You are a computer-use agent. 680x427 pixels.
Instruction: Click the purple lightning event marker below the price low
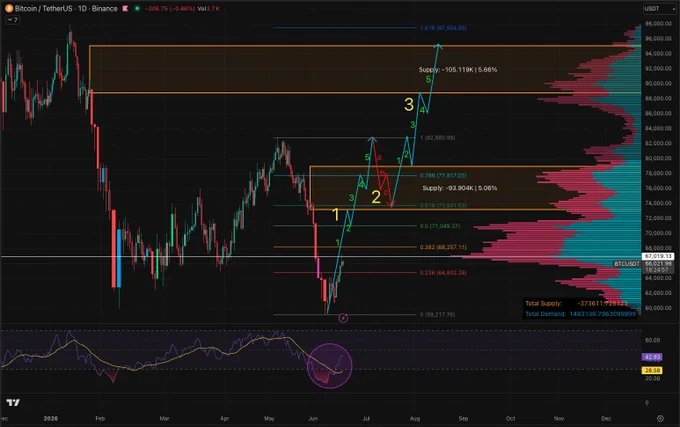(343, 318)
